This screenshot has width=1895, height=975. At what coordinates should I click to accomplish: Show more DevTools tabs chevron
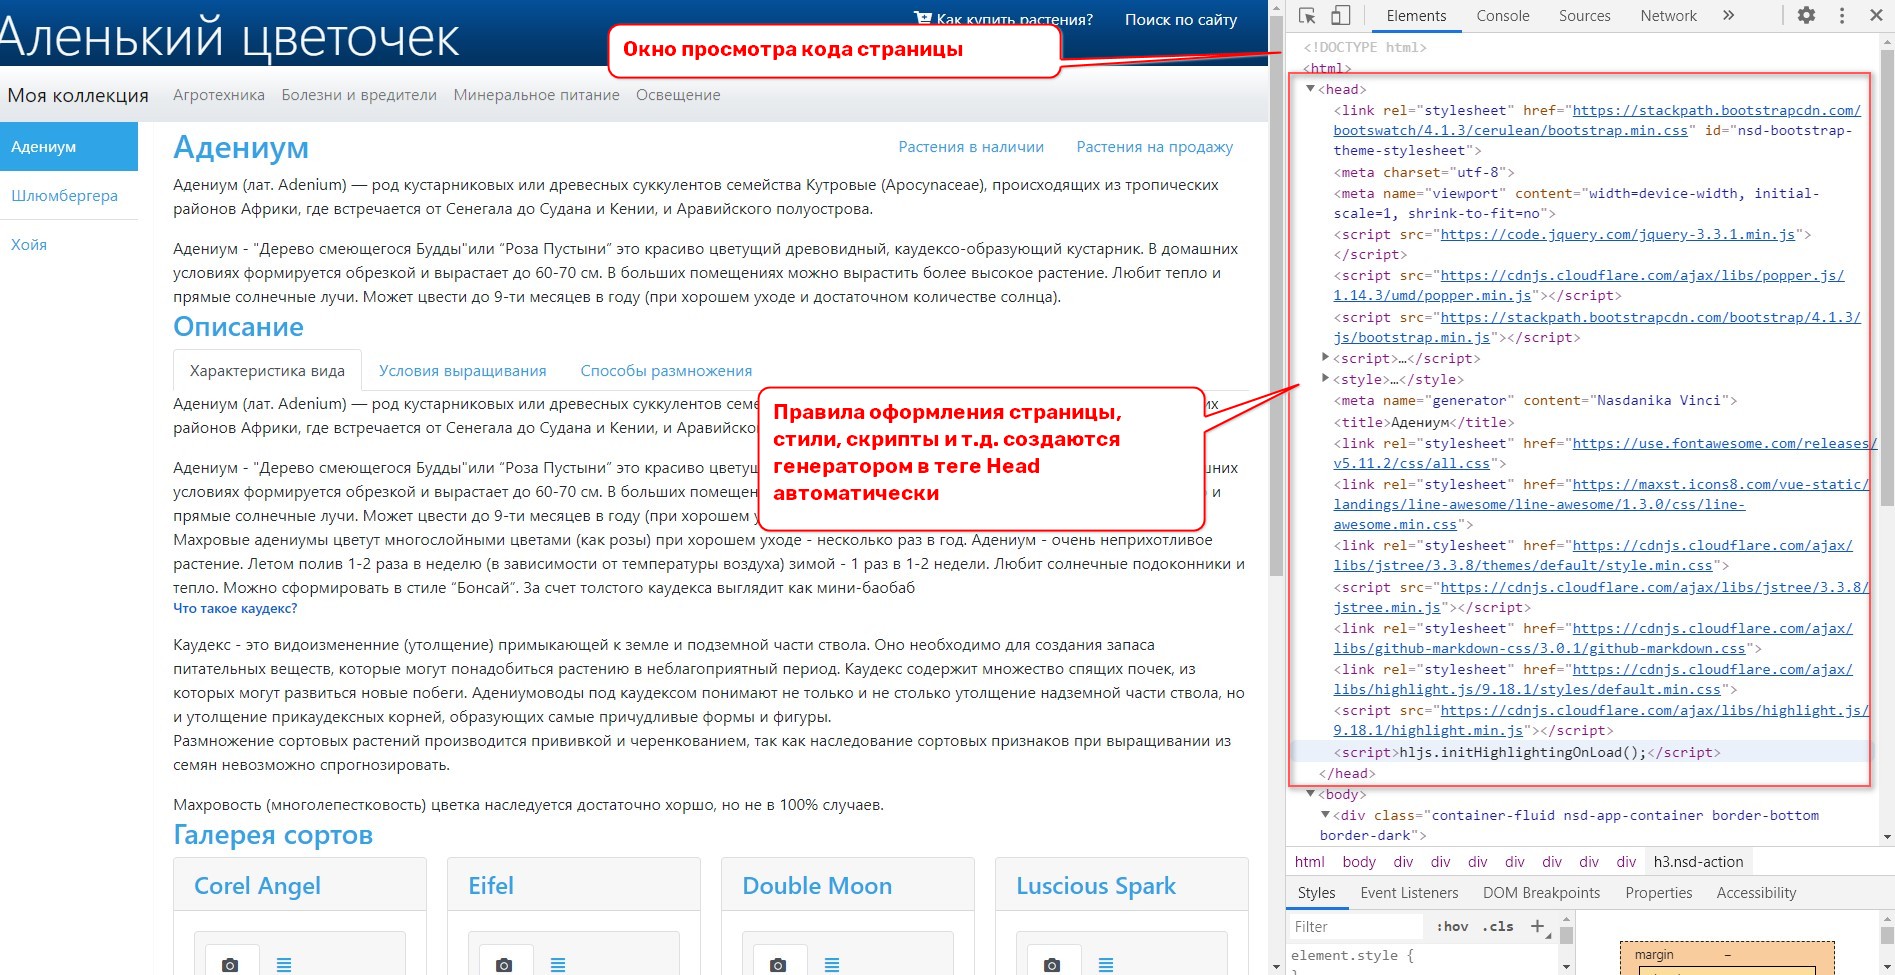tap(1728, 16)
